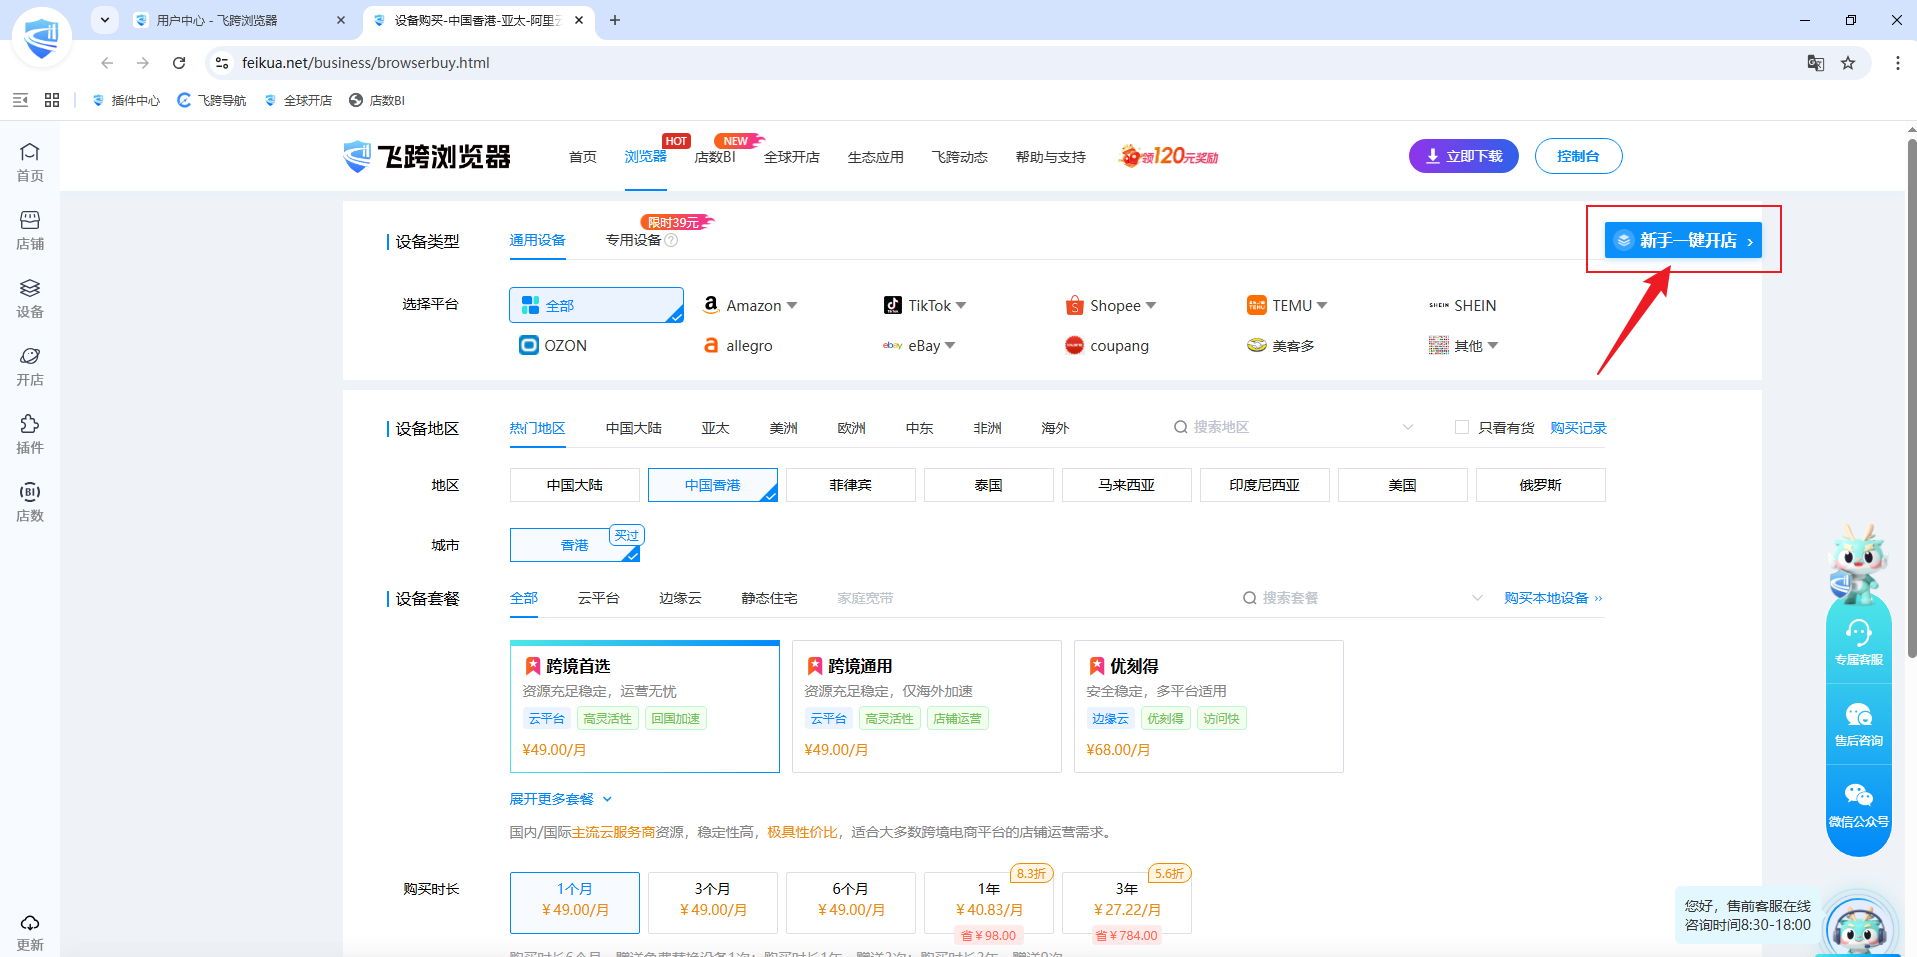Go back with the browser back arrow
The width and height of the screenshot is (1917, 957).
[x=107, y=63]
